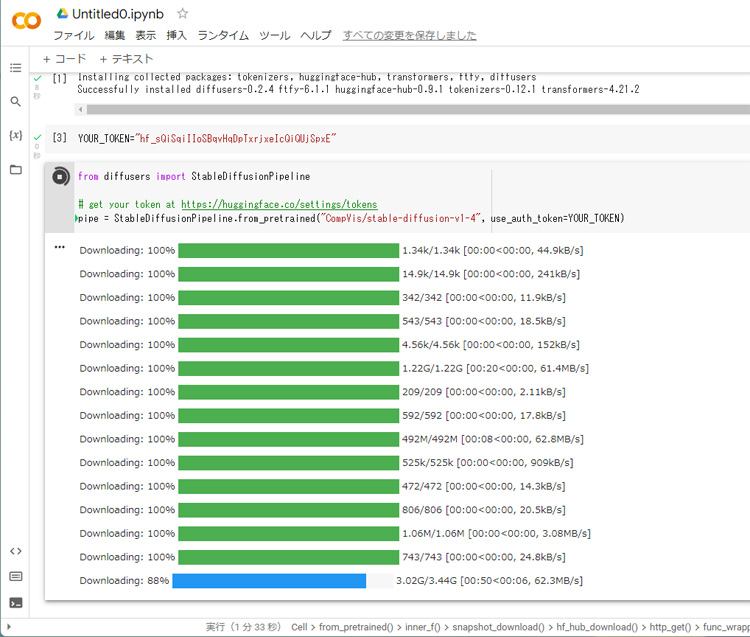Add a code cell with + コード
This screenshot has width=750, height=637.
64,59
